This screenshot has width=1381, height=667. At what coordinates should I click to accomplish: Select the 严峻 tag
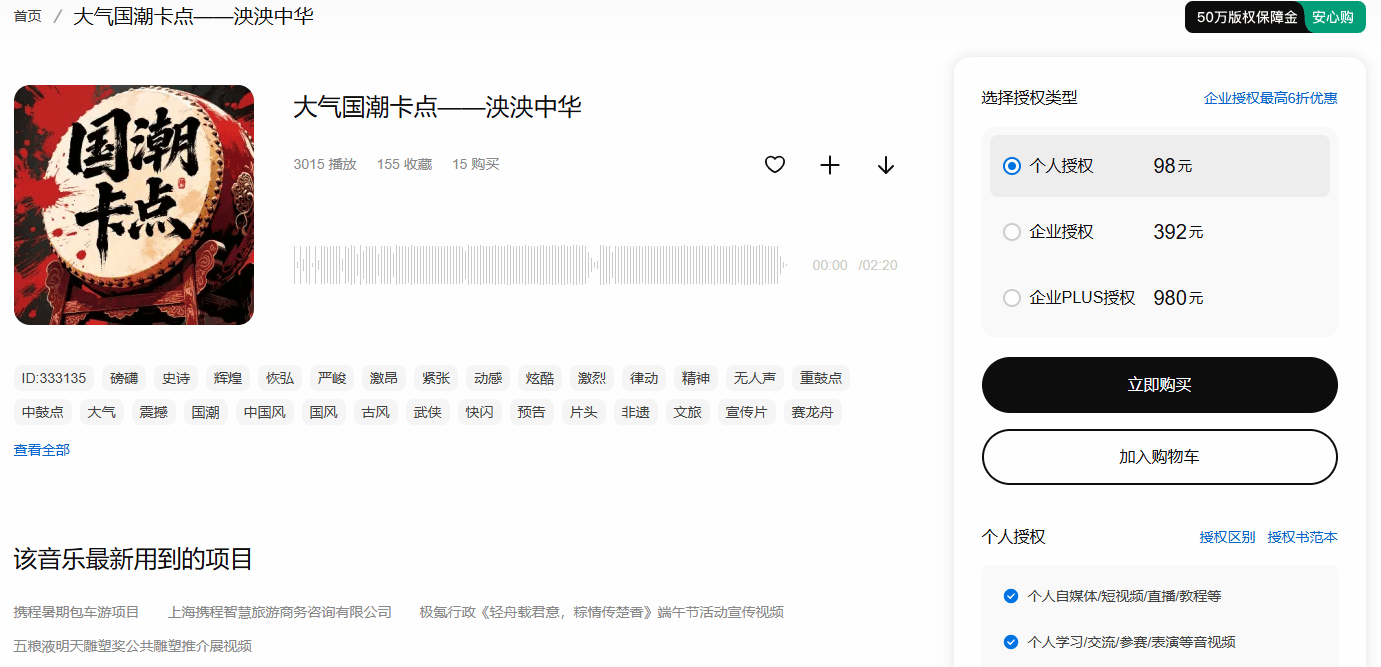(x=332, y=378)
